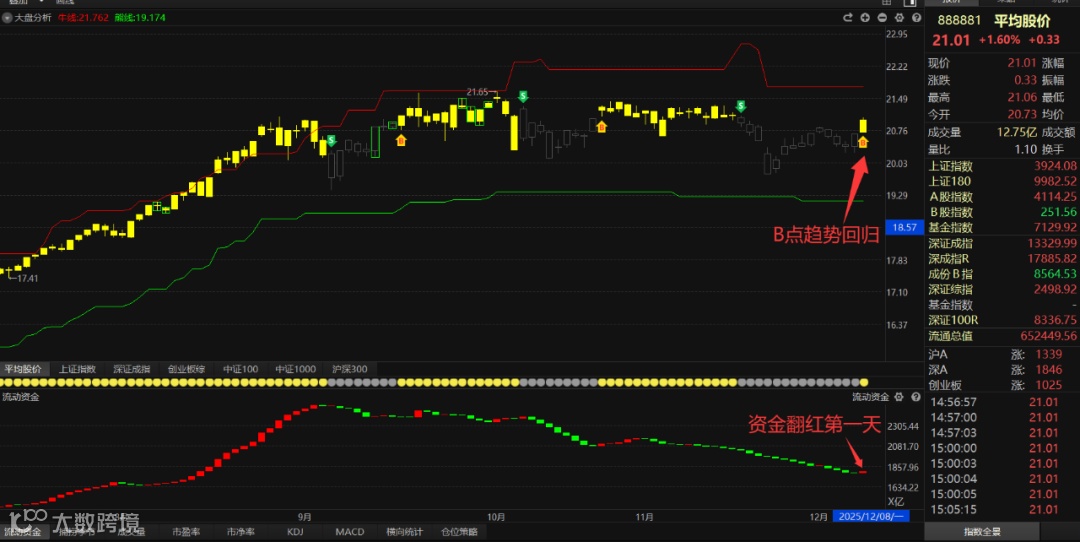
Task: Click the 成交量 value 12.75亿
Action: click(x=1017, y=132)
